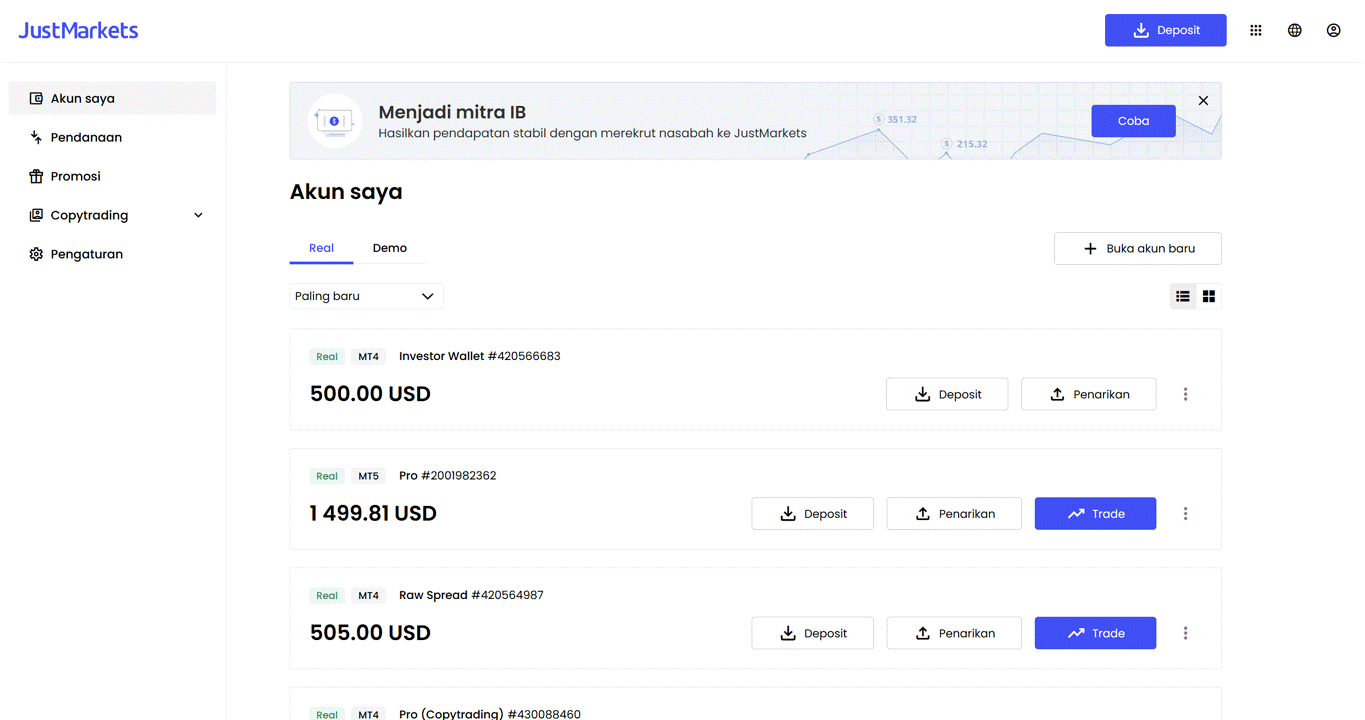Viewport: 1365px width, 720px height.
Task: Click Penarikan for Investor Wallet account
Action: pos(1089,394)
